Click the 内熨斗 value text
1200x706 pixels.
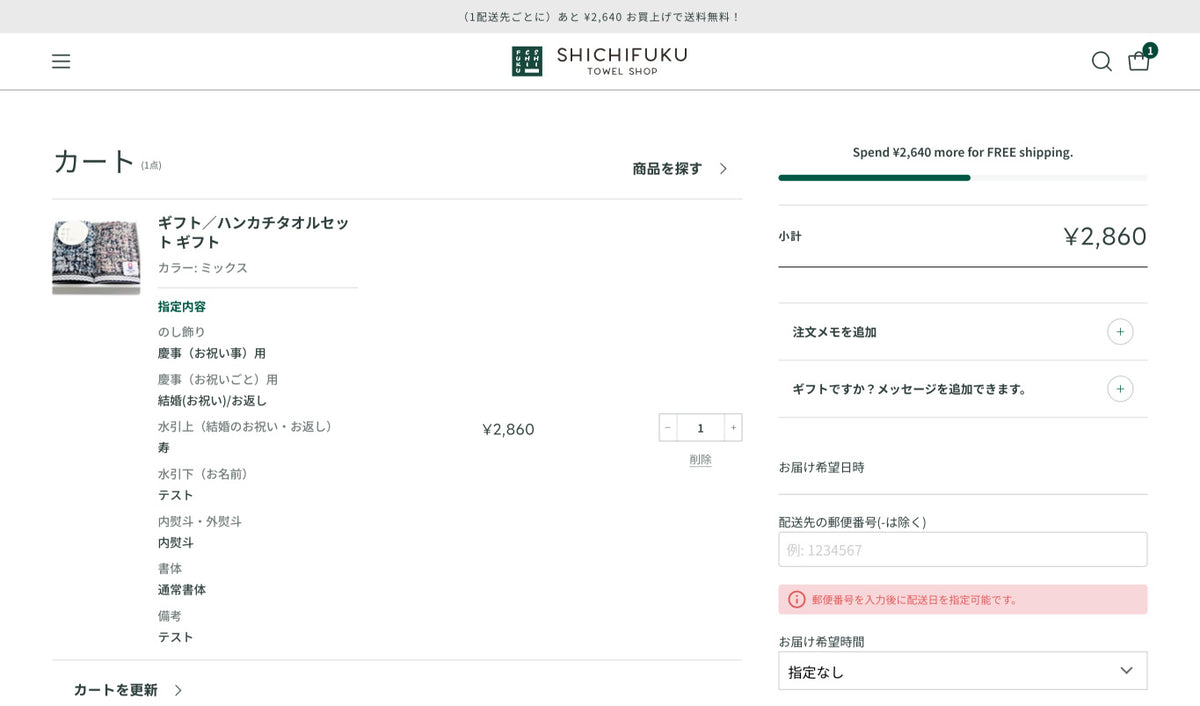[176, 543]
